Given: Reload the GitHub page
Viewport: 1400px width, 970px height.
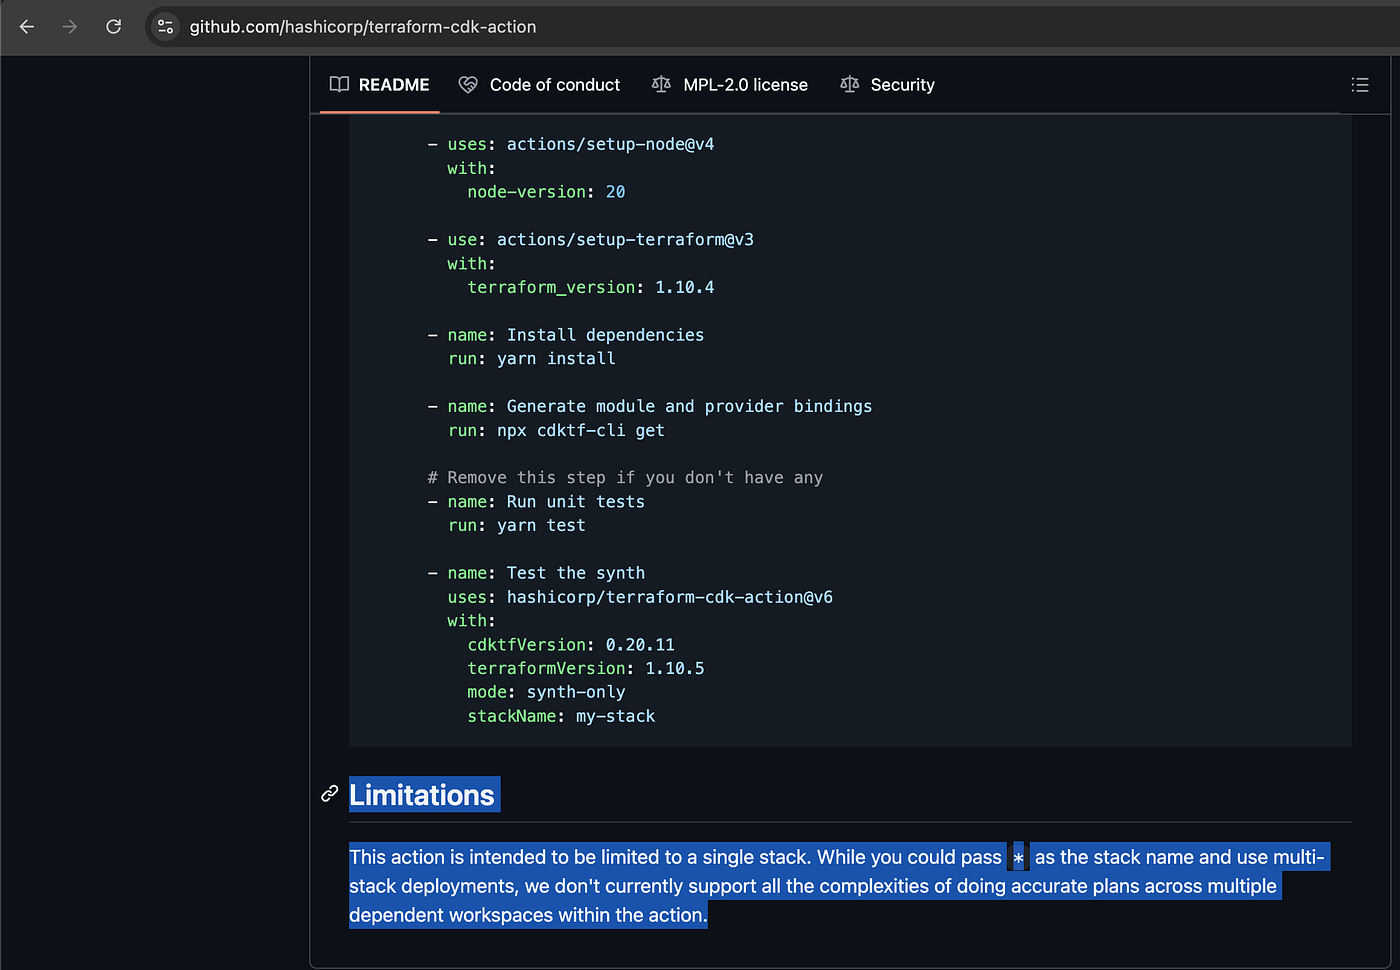Looking at the screenshot, I should pos(114,27).
